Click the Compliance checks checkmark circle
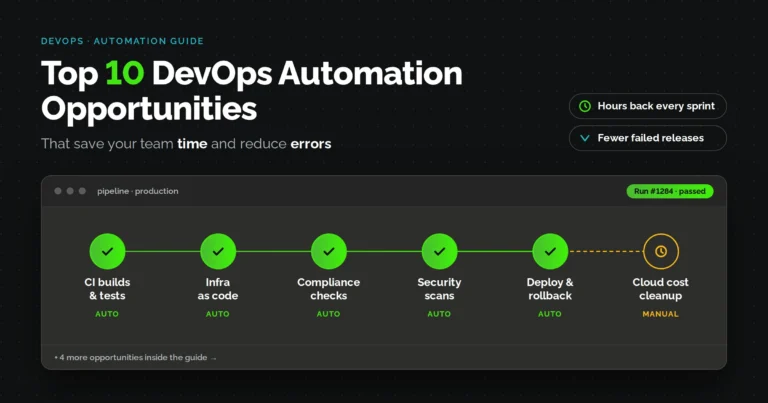 [329, 251]
